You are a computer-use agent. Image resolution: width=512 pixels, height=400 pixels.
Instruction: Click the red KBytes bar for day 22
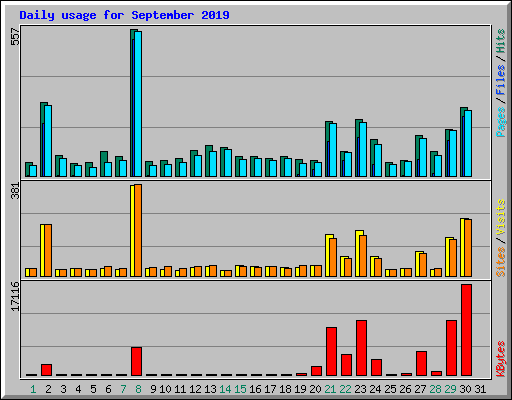346,365
